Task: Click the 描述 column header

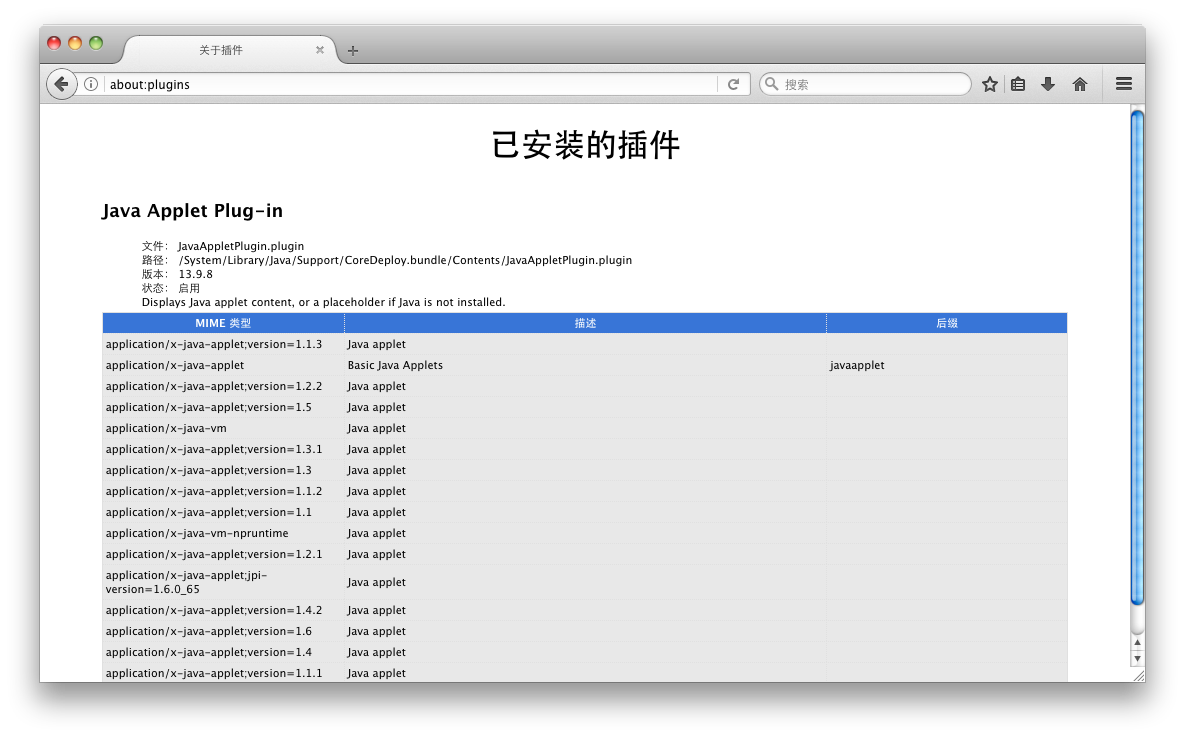Action: 585,323
